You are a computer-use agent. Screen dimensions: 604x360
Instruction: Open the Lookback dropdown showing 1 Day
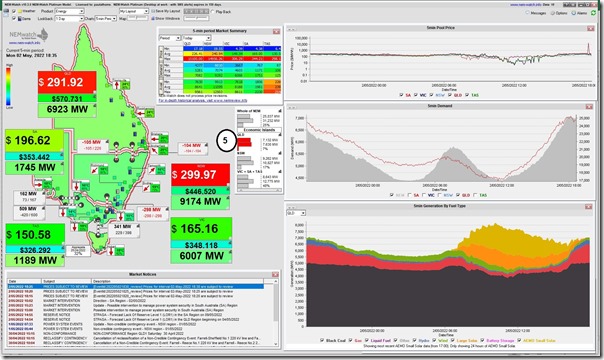[69, 18]
